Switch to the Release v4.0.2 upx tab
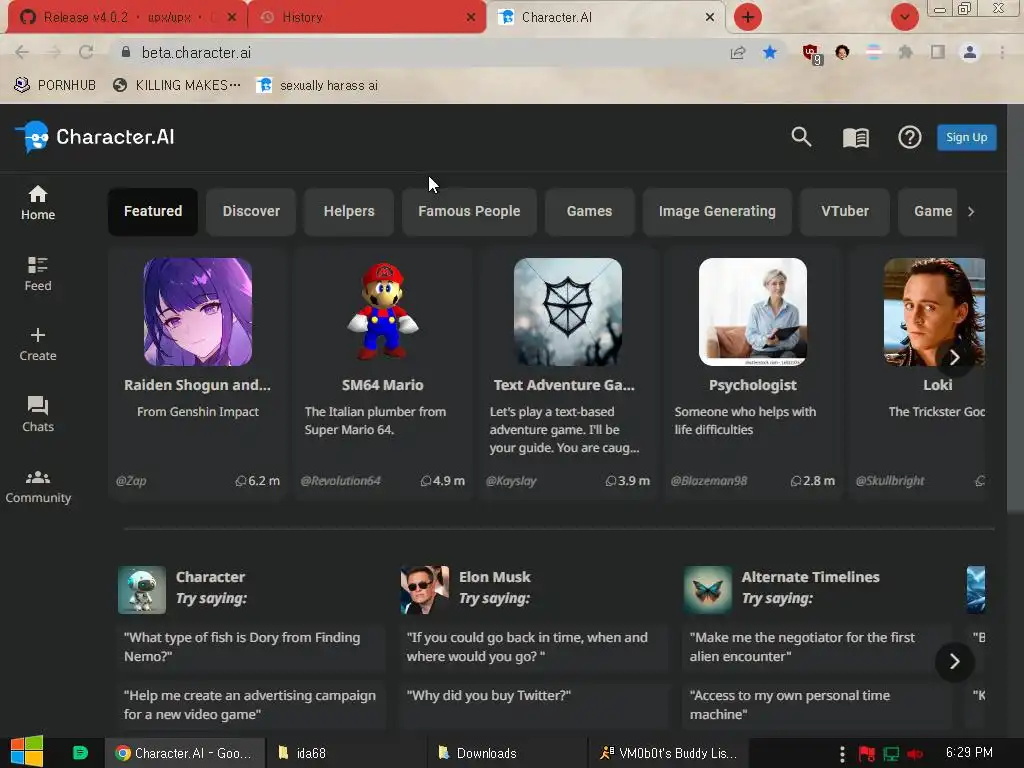The width and height of the screenshot is (1024, 768). click(x=128, y=17)
